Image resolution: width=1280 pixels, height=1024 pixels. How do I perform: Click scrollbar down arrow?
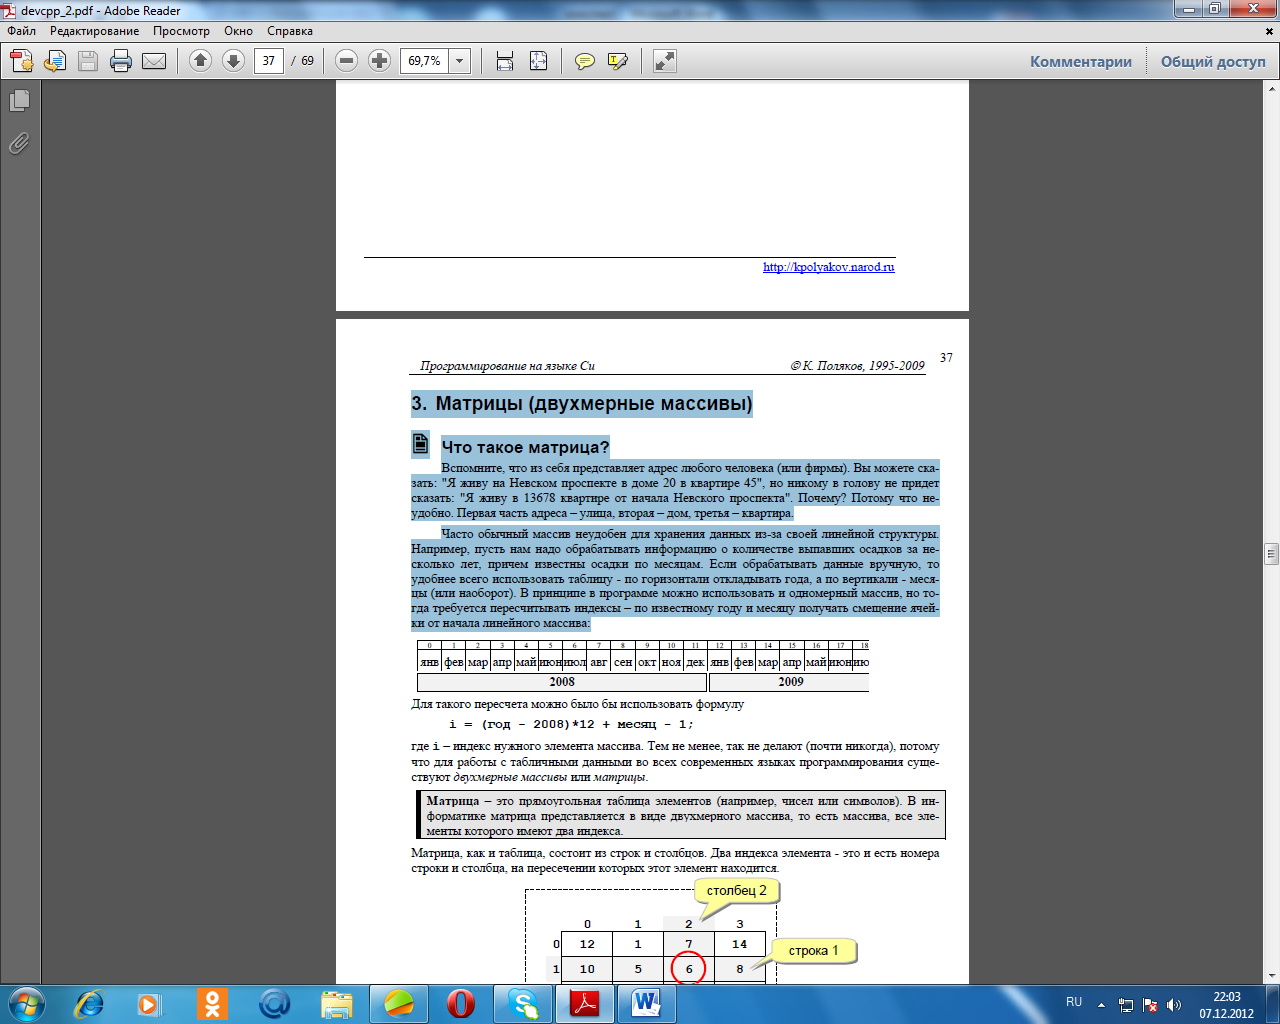click(x=1271, y=975)
